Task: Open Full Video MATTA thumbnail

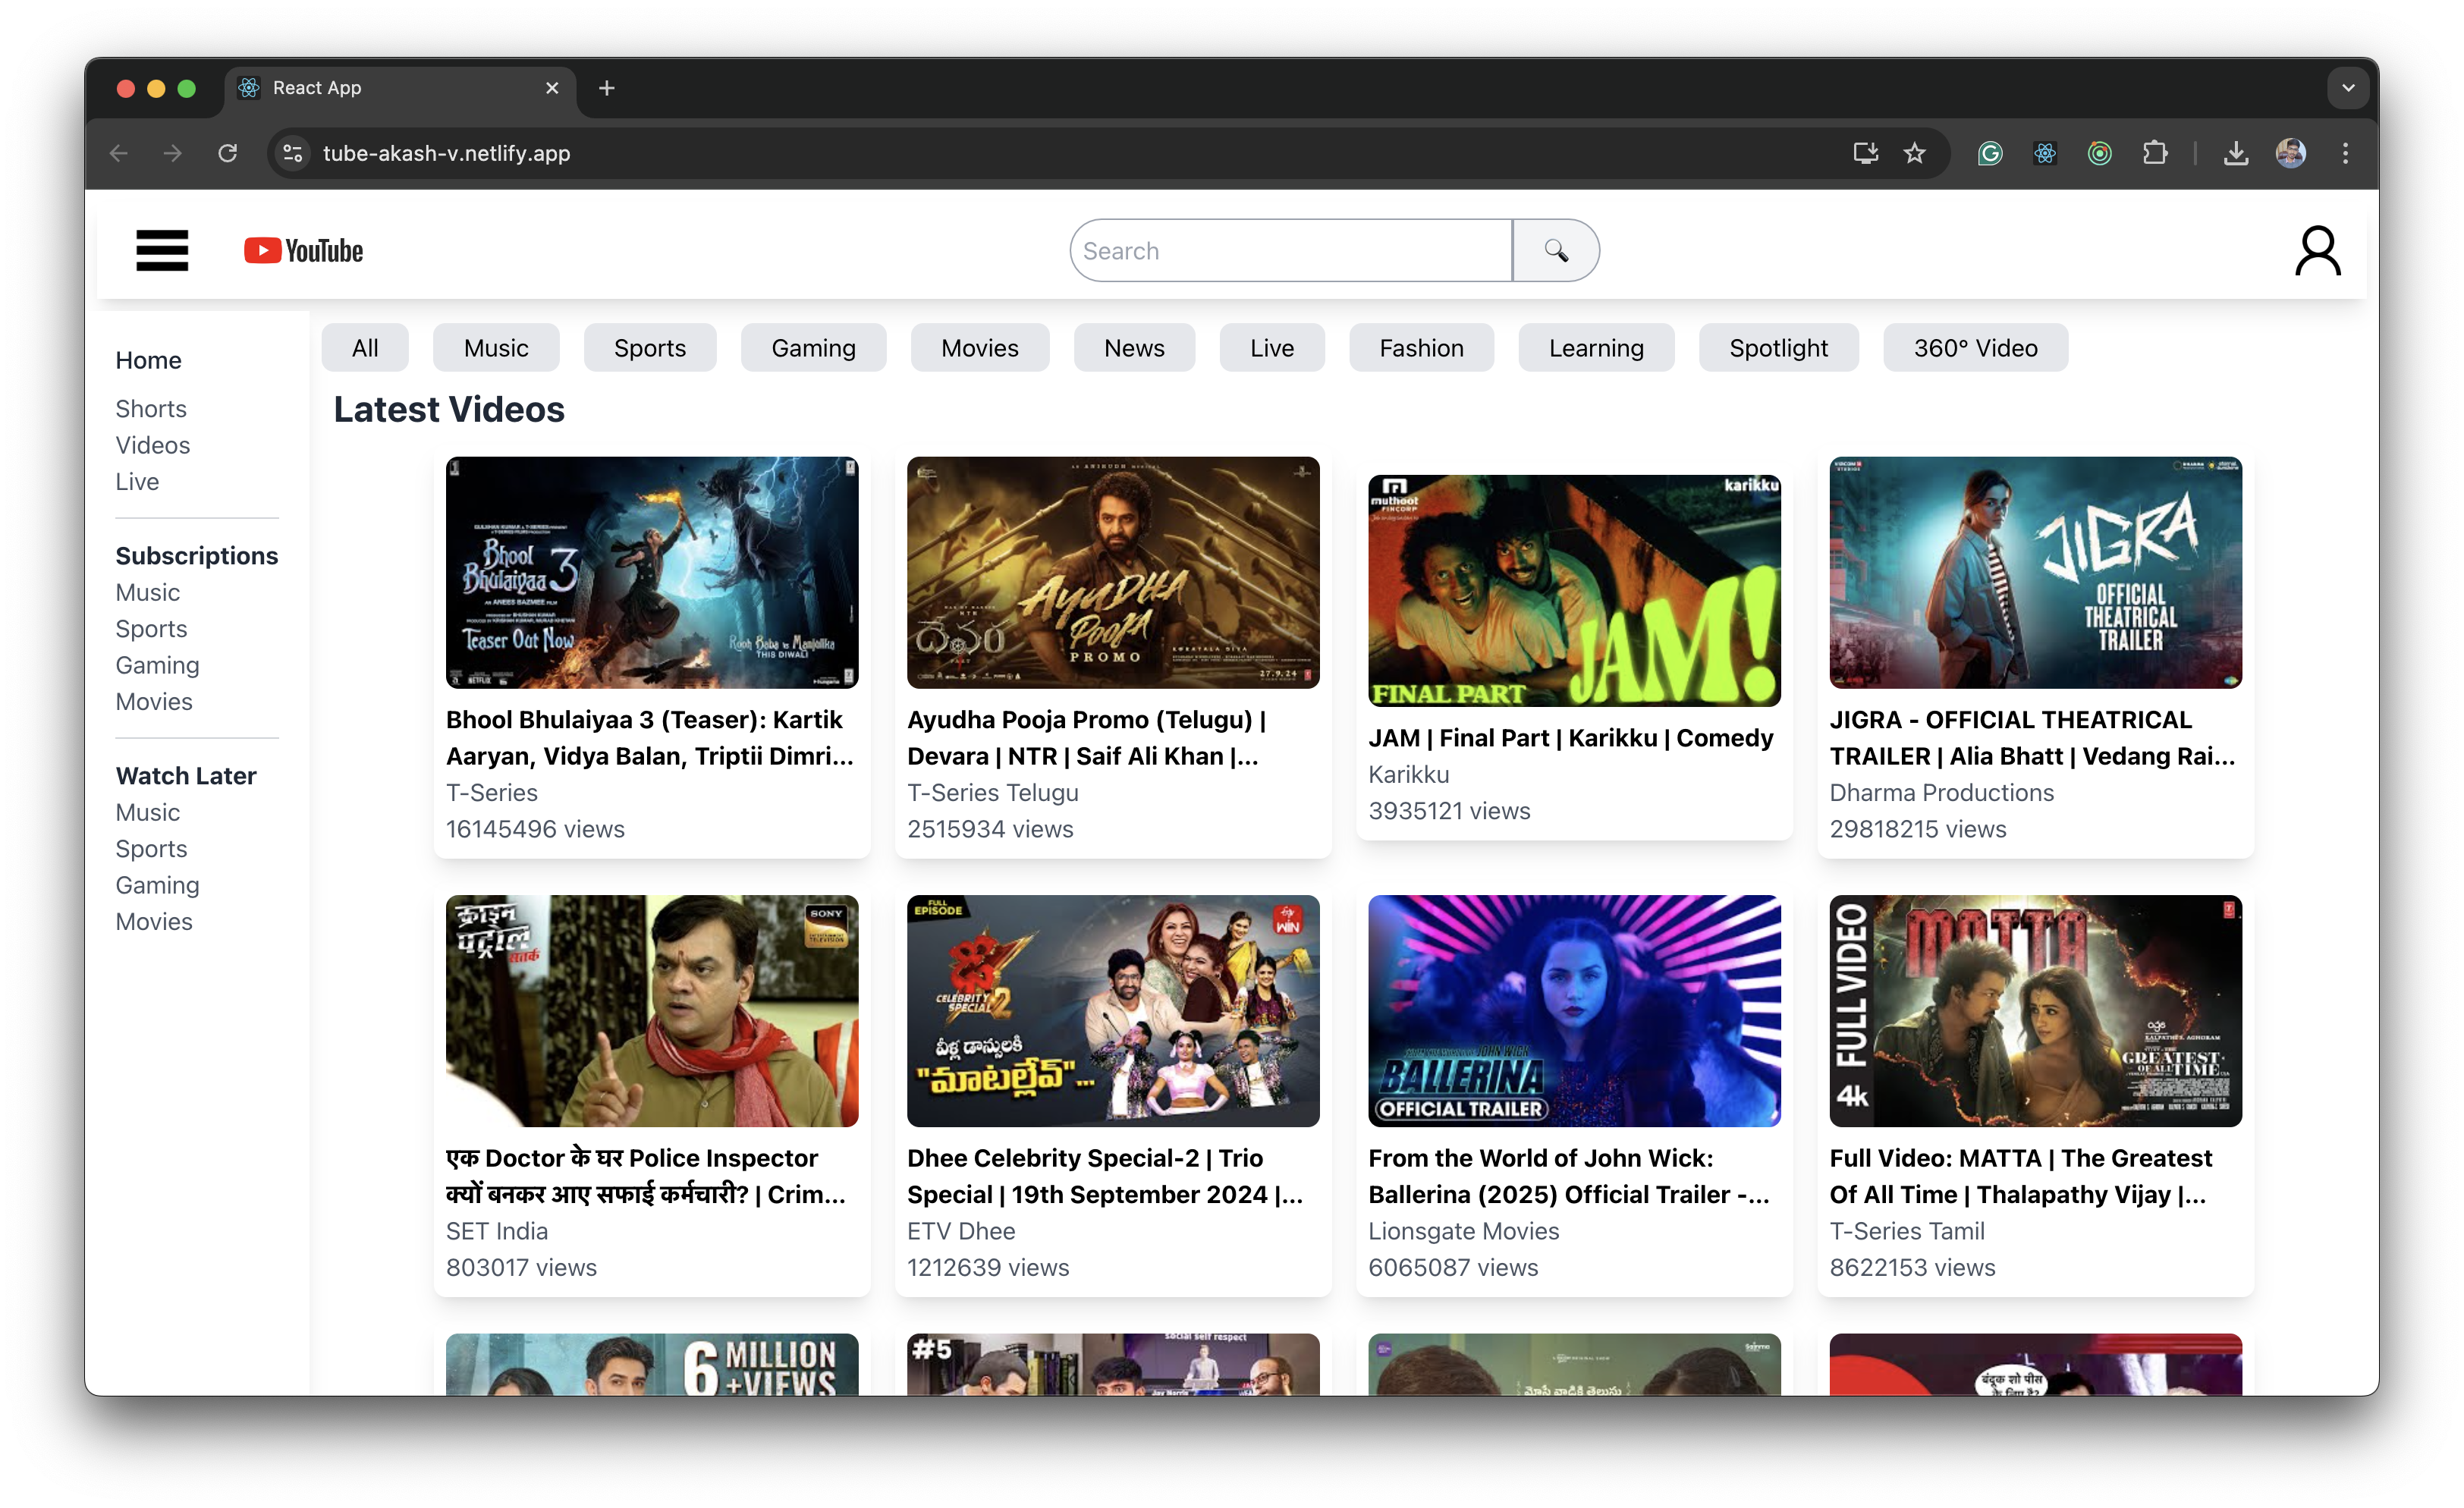Action: point(2035,1011)
